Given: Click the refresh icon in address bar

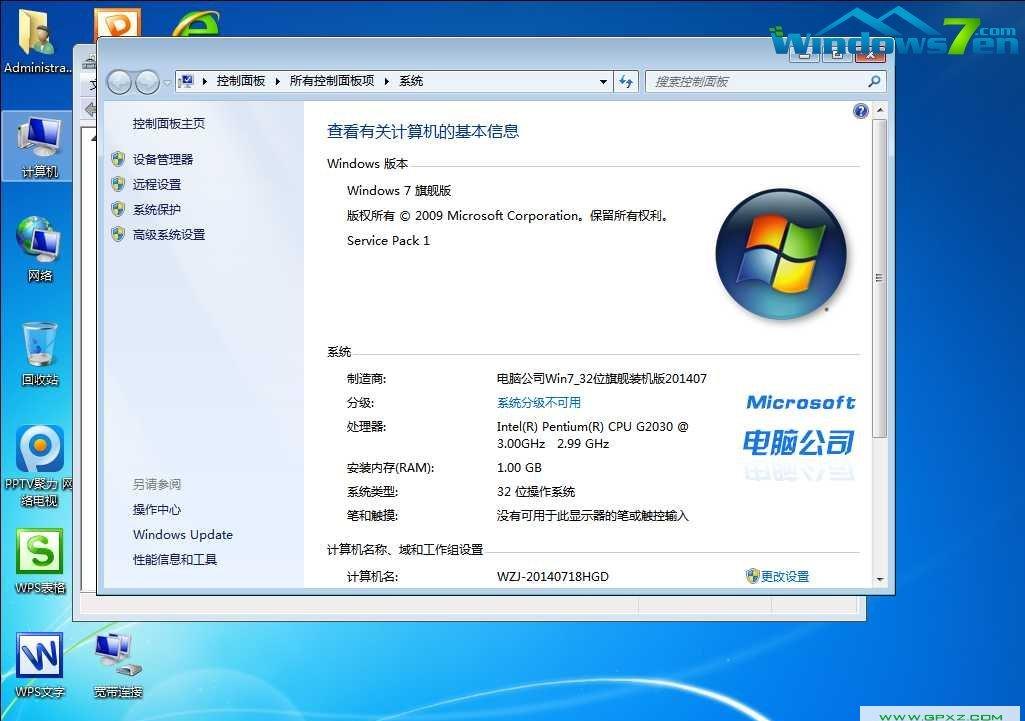Looking at the screenshot, I should 626,81.
